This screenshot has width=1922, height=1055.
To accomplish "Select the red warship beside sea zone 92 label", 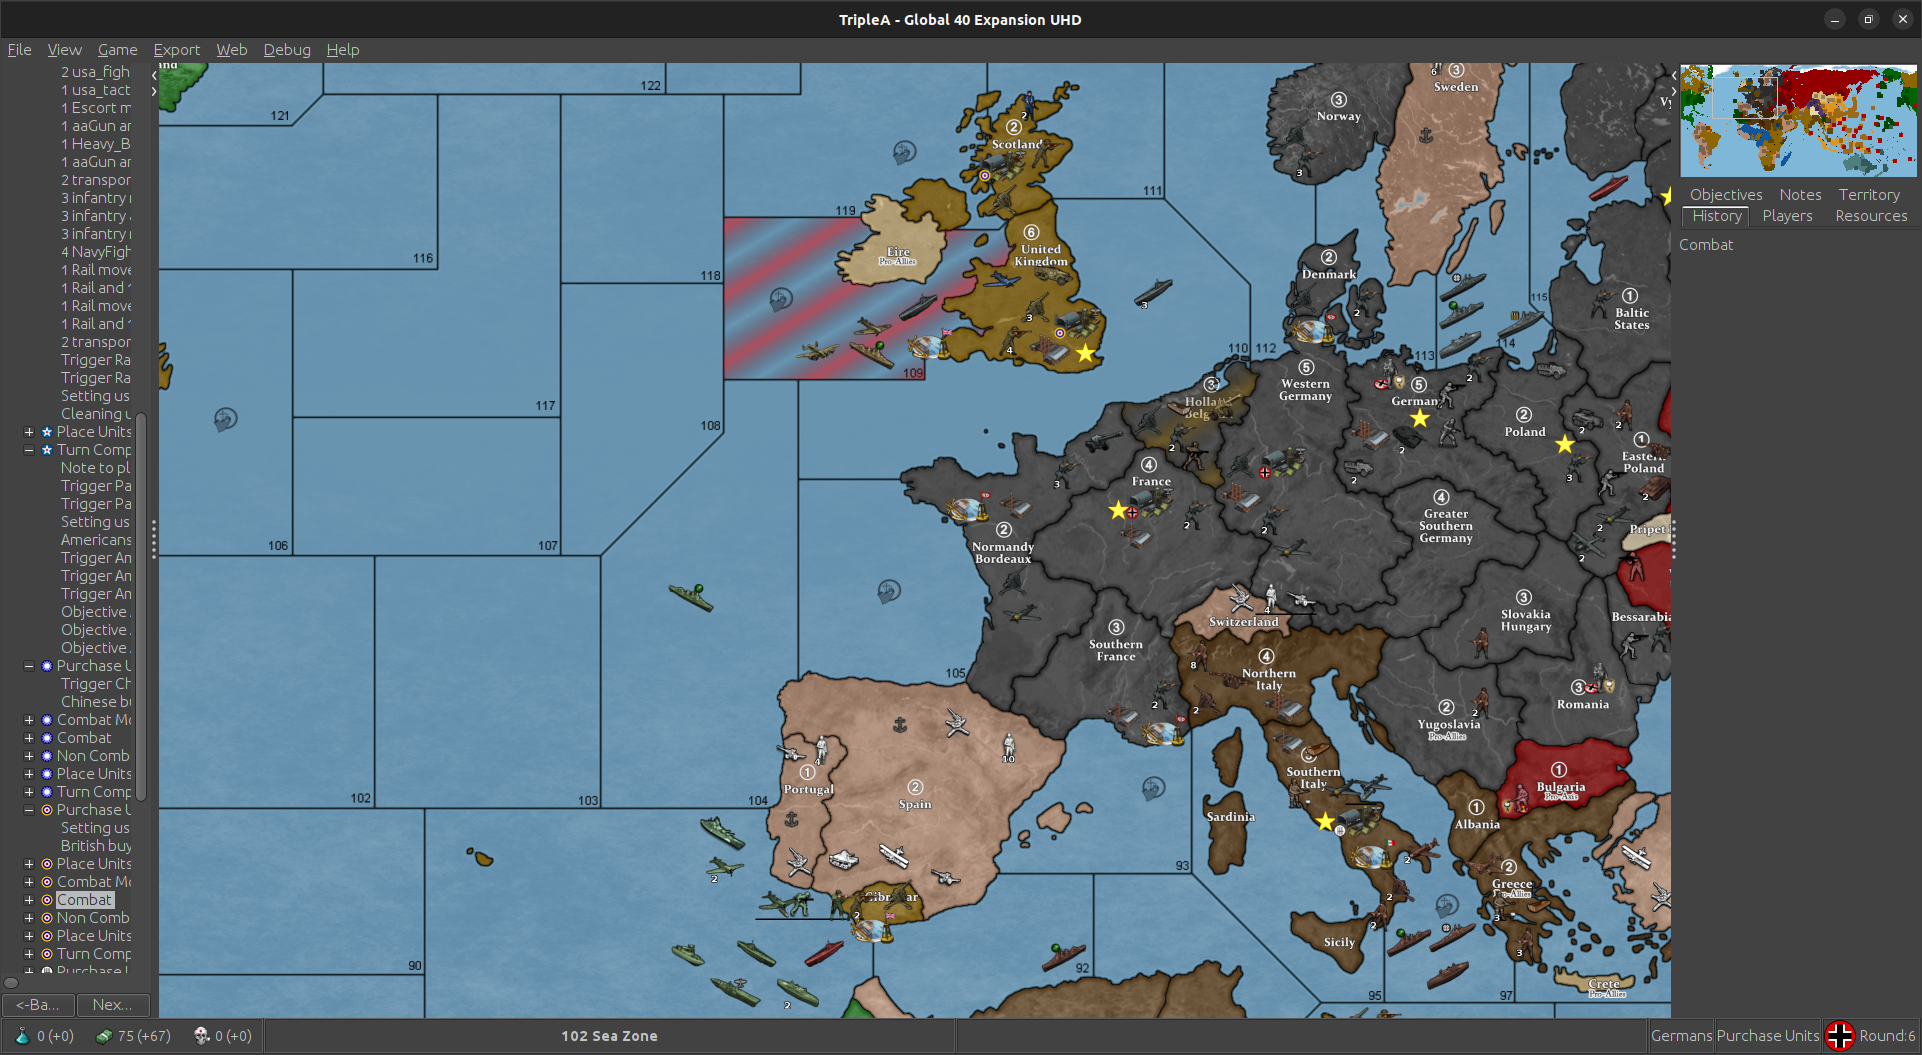I will click(x=1062, y=956).
